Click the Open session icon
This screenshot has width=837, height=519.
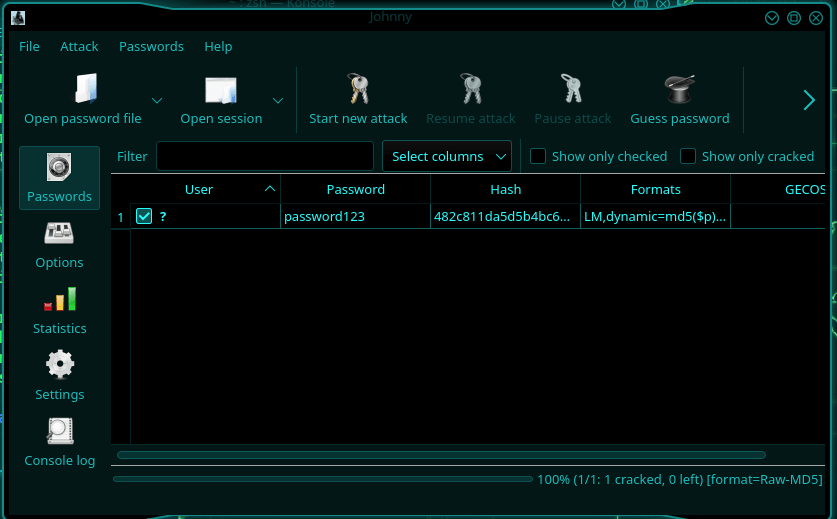coord(221,90)
